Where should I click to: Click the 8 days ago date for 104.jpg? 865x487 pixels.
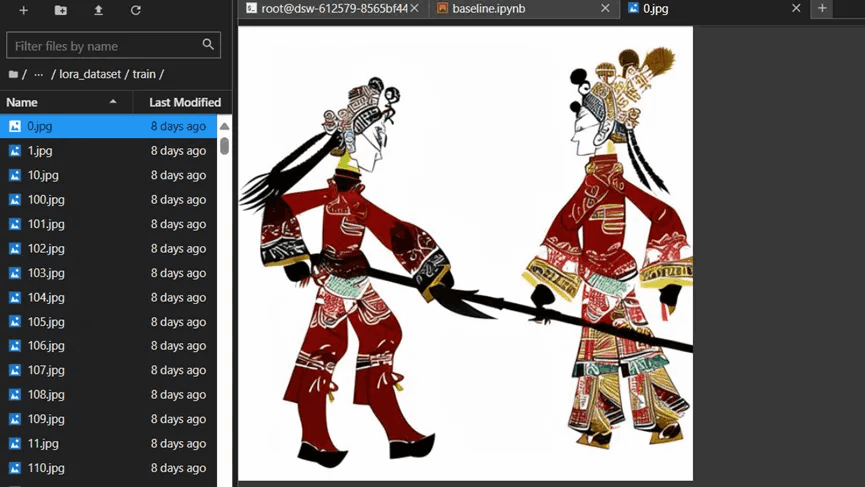pos(178,297)
